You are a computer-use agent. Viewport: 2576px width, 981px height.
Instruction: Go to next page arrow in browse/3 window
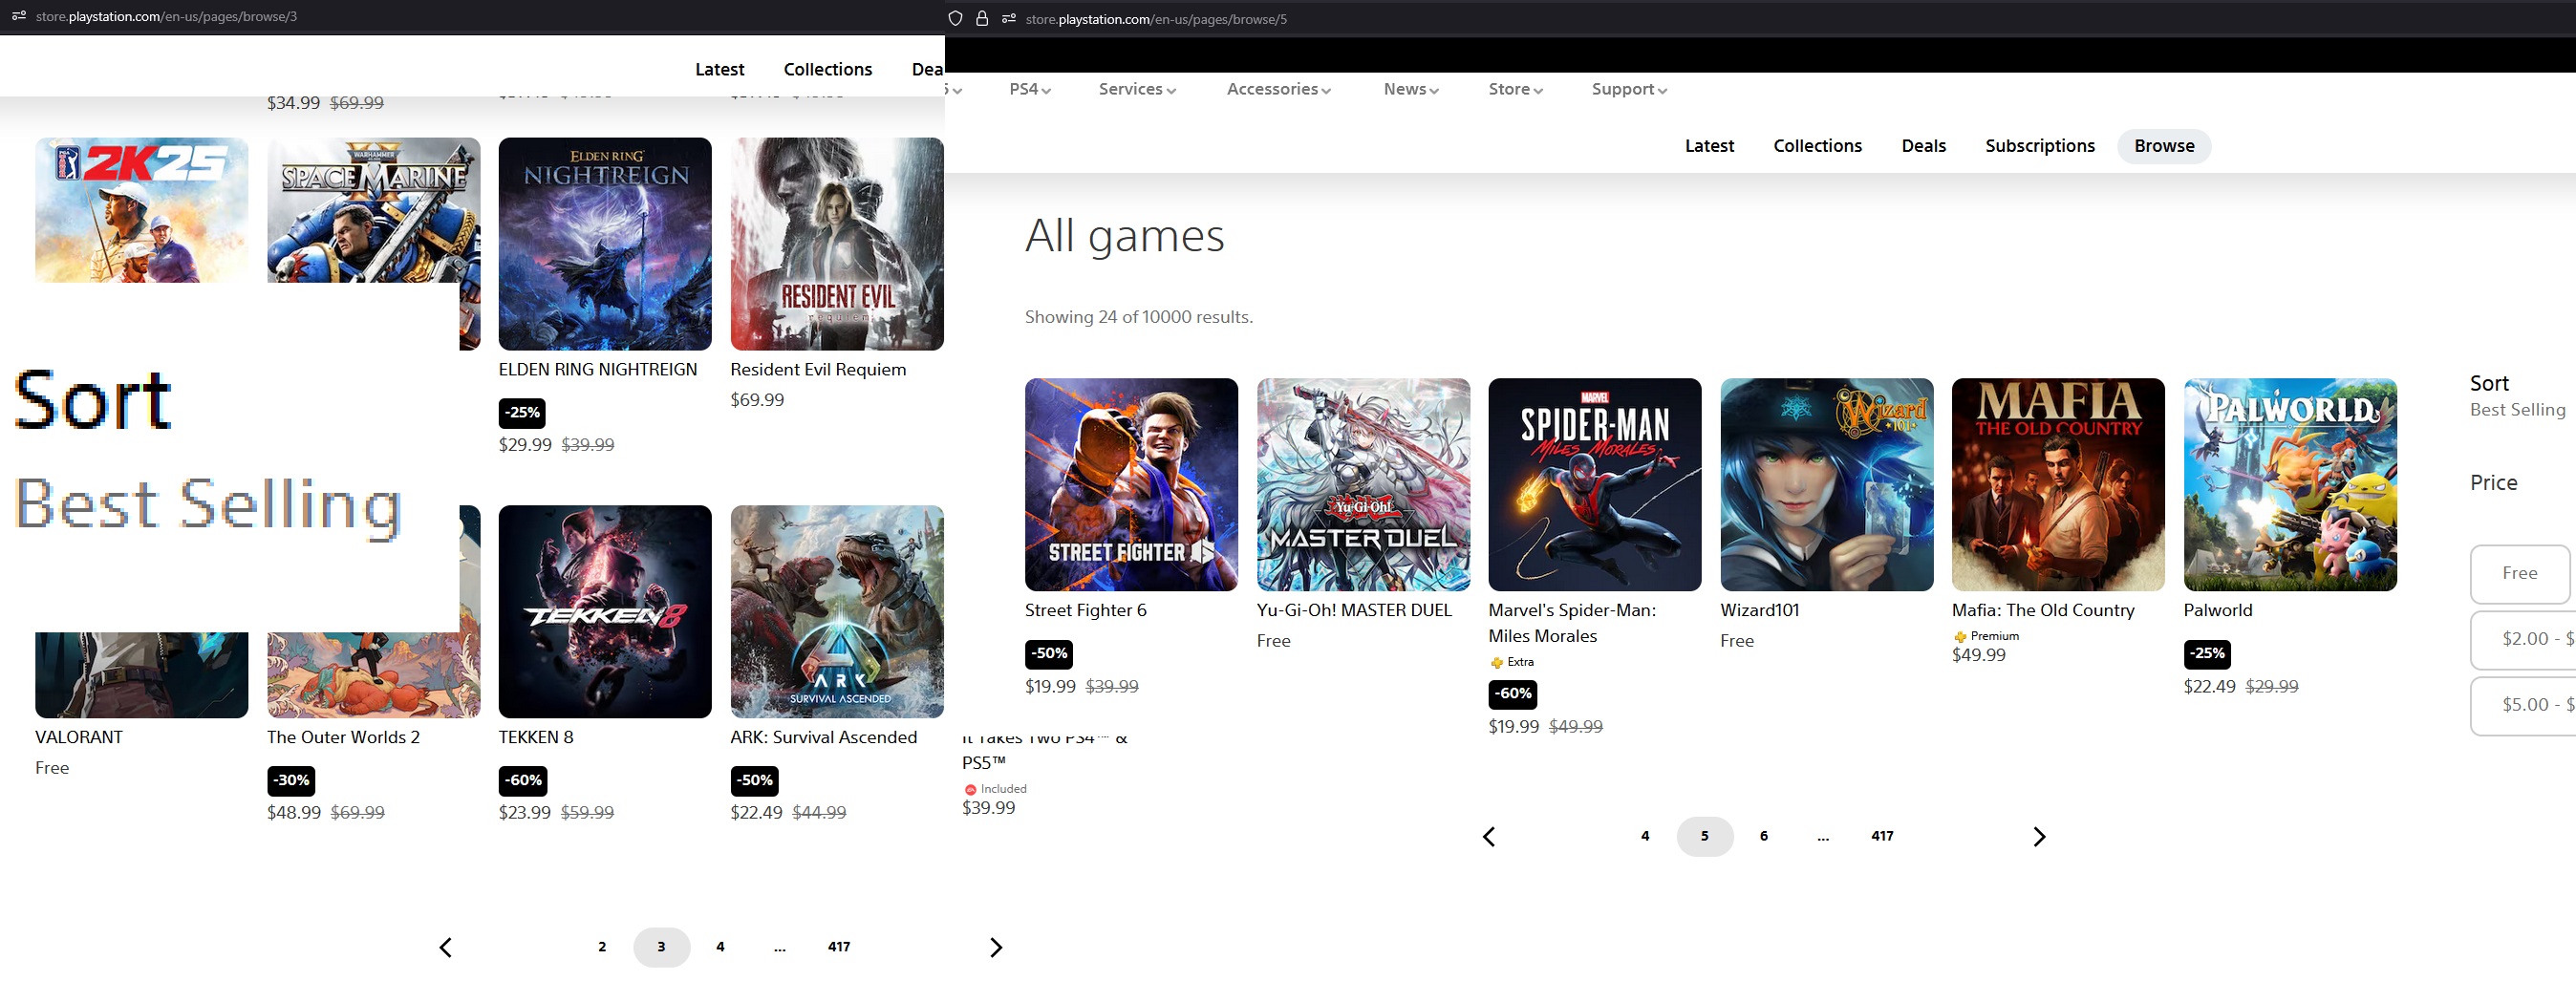pyautogui.click(x=995, y=947)
